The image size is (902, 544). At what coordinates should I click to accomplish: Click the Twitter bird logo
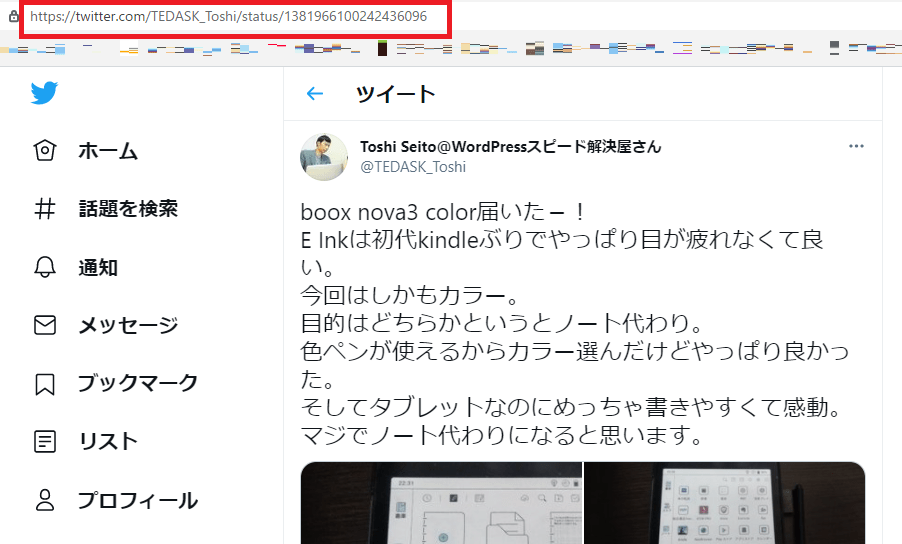44,93
